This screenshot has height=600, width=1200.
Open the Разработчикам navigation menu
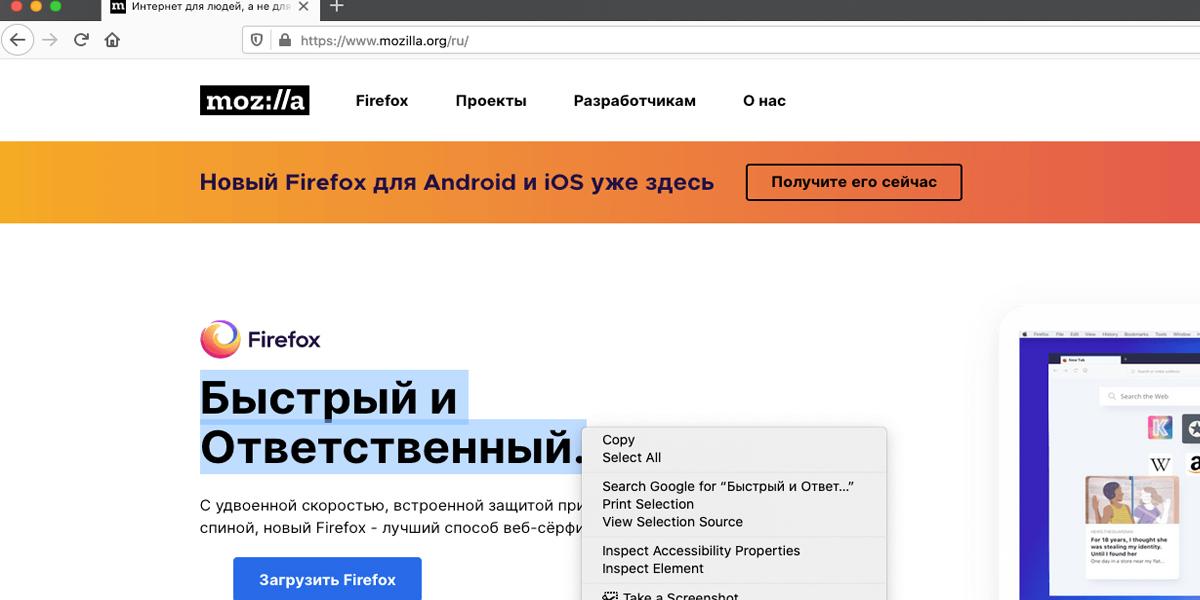(635, 101)
